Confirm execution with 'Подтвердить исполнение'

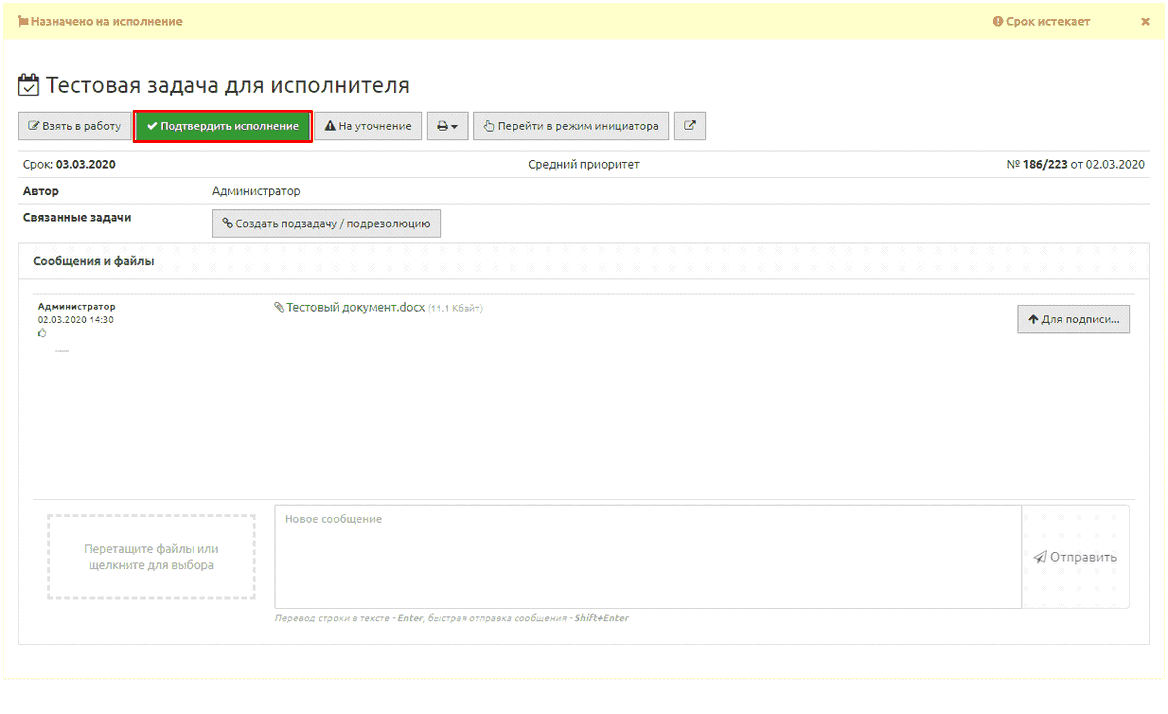(223, 127)
